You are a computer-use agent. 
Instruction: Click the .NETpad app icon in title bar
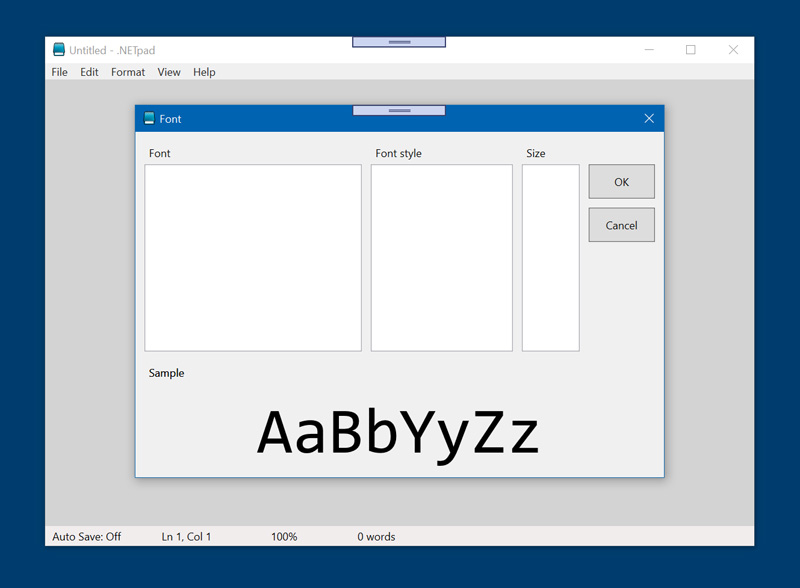pos(59,50)
